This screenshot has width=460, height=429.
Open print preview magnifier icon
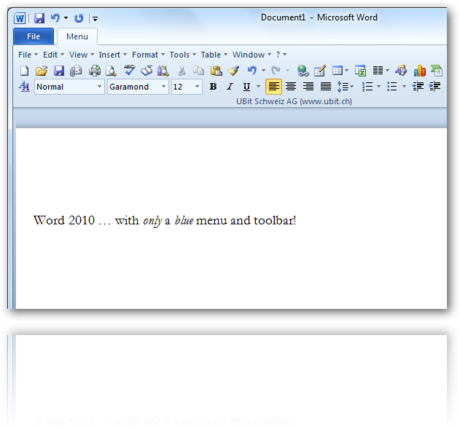click(111, 71)
